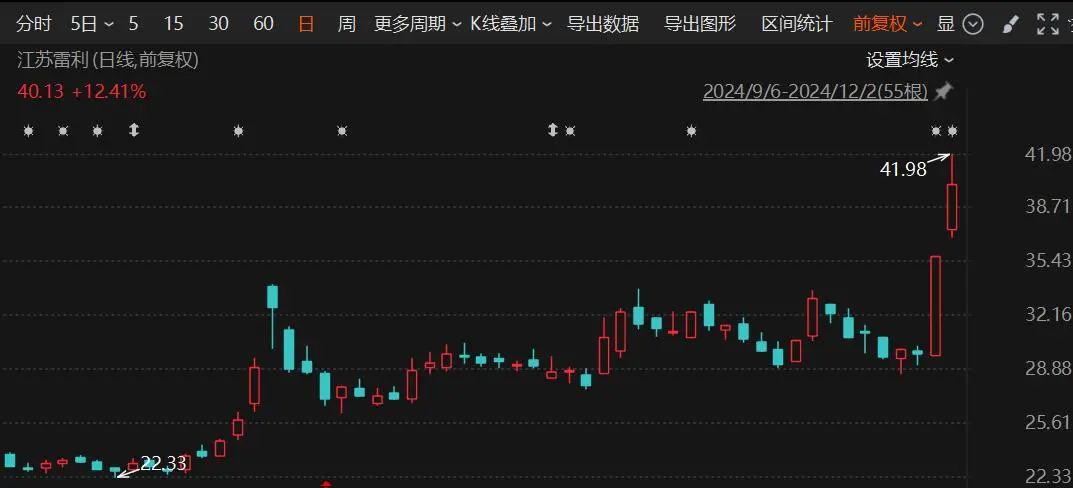Click the pin icon beside the date range
The image size is (1073, 488).
click(944, 91)
